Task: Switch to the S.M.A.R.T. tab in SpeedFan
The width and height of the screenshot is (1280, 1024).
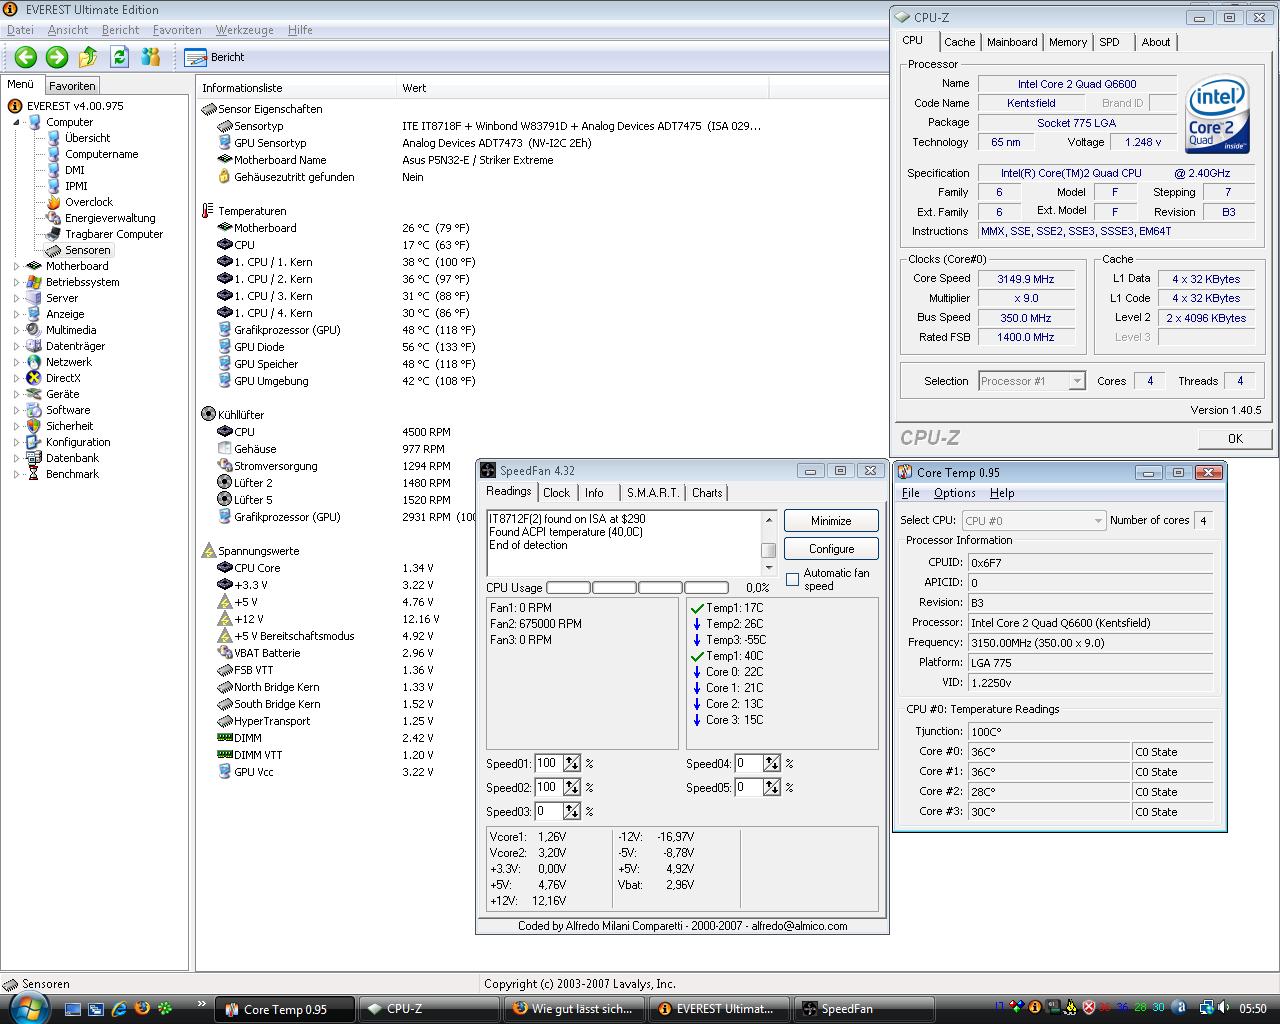Action: [x=652, y=493]
